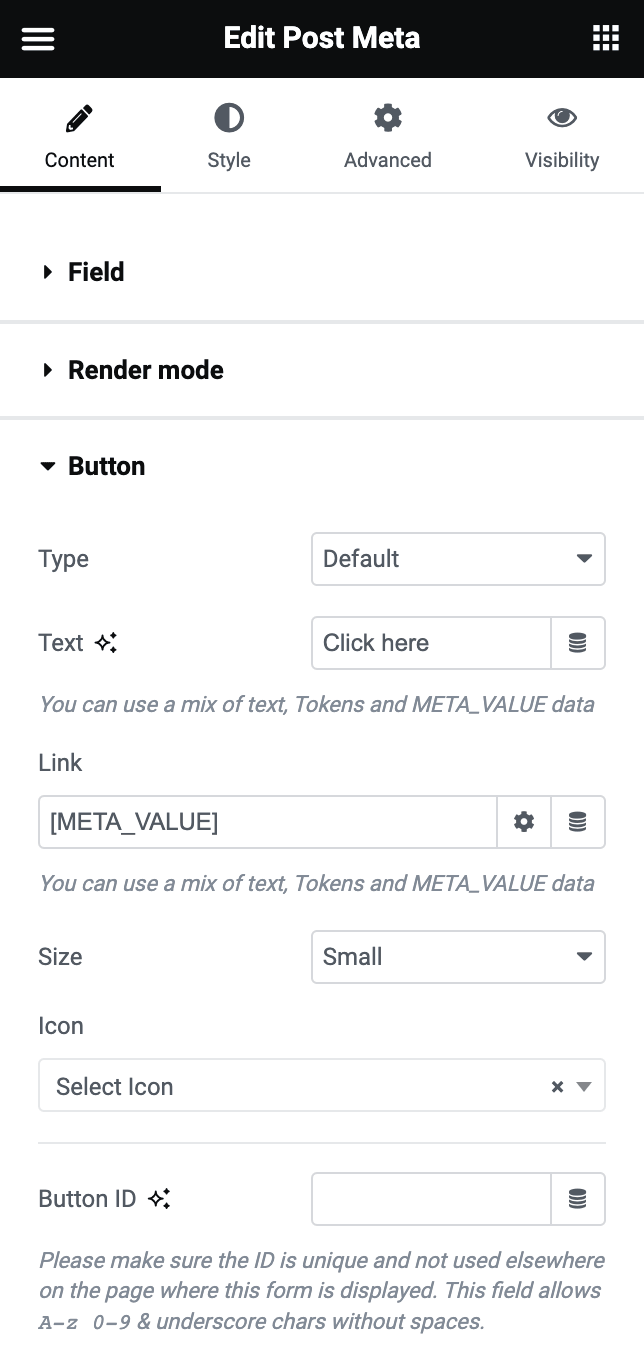This screenshot has height=1362, width=644.
Task: Open dynamic tags for Link field
Action: (578, 822)
